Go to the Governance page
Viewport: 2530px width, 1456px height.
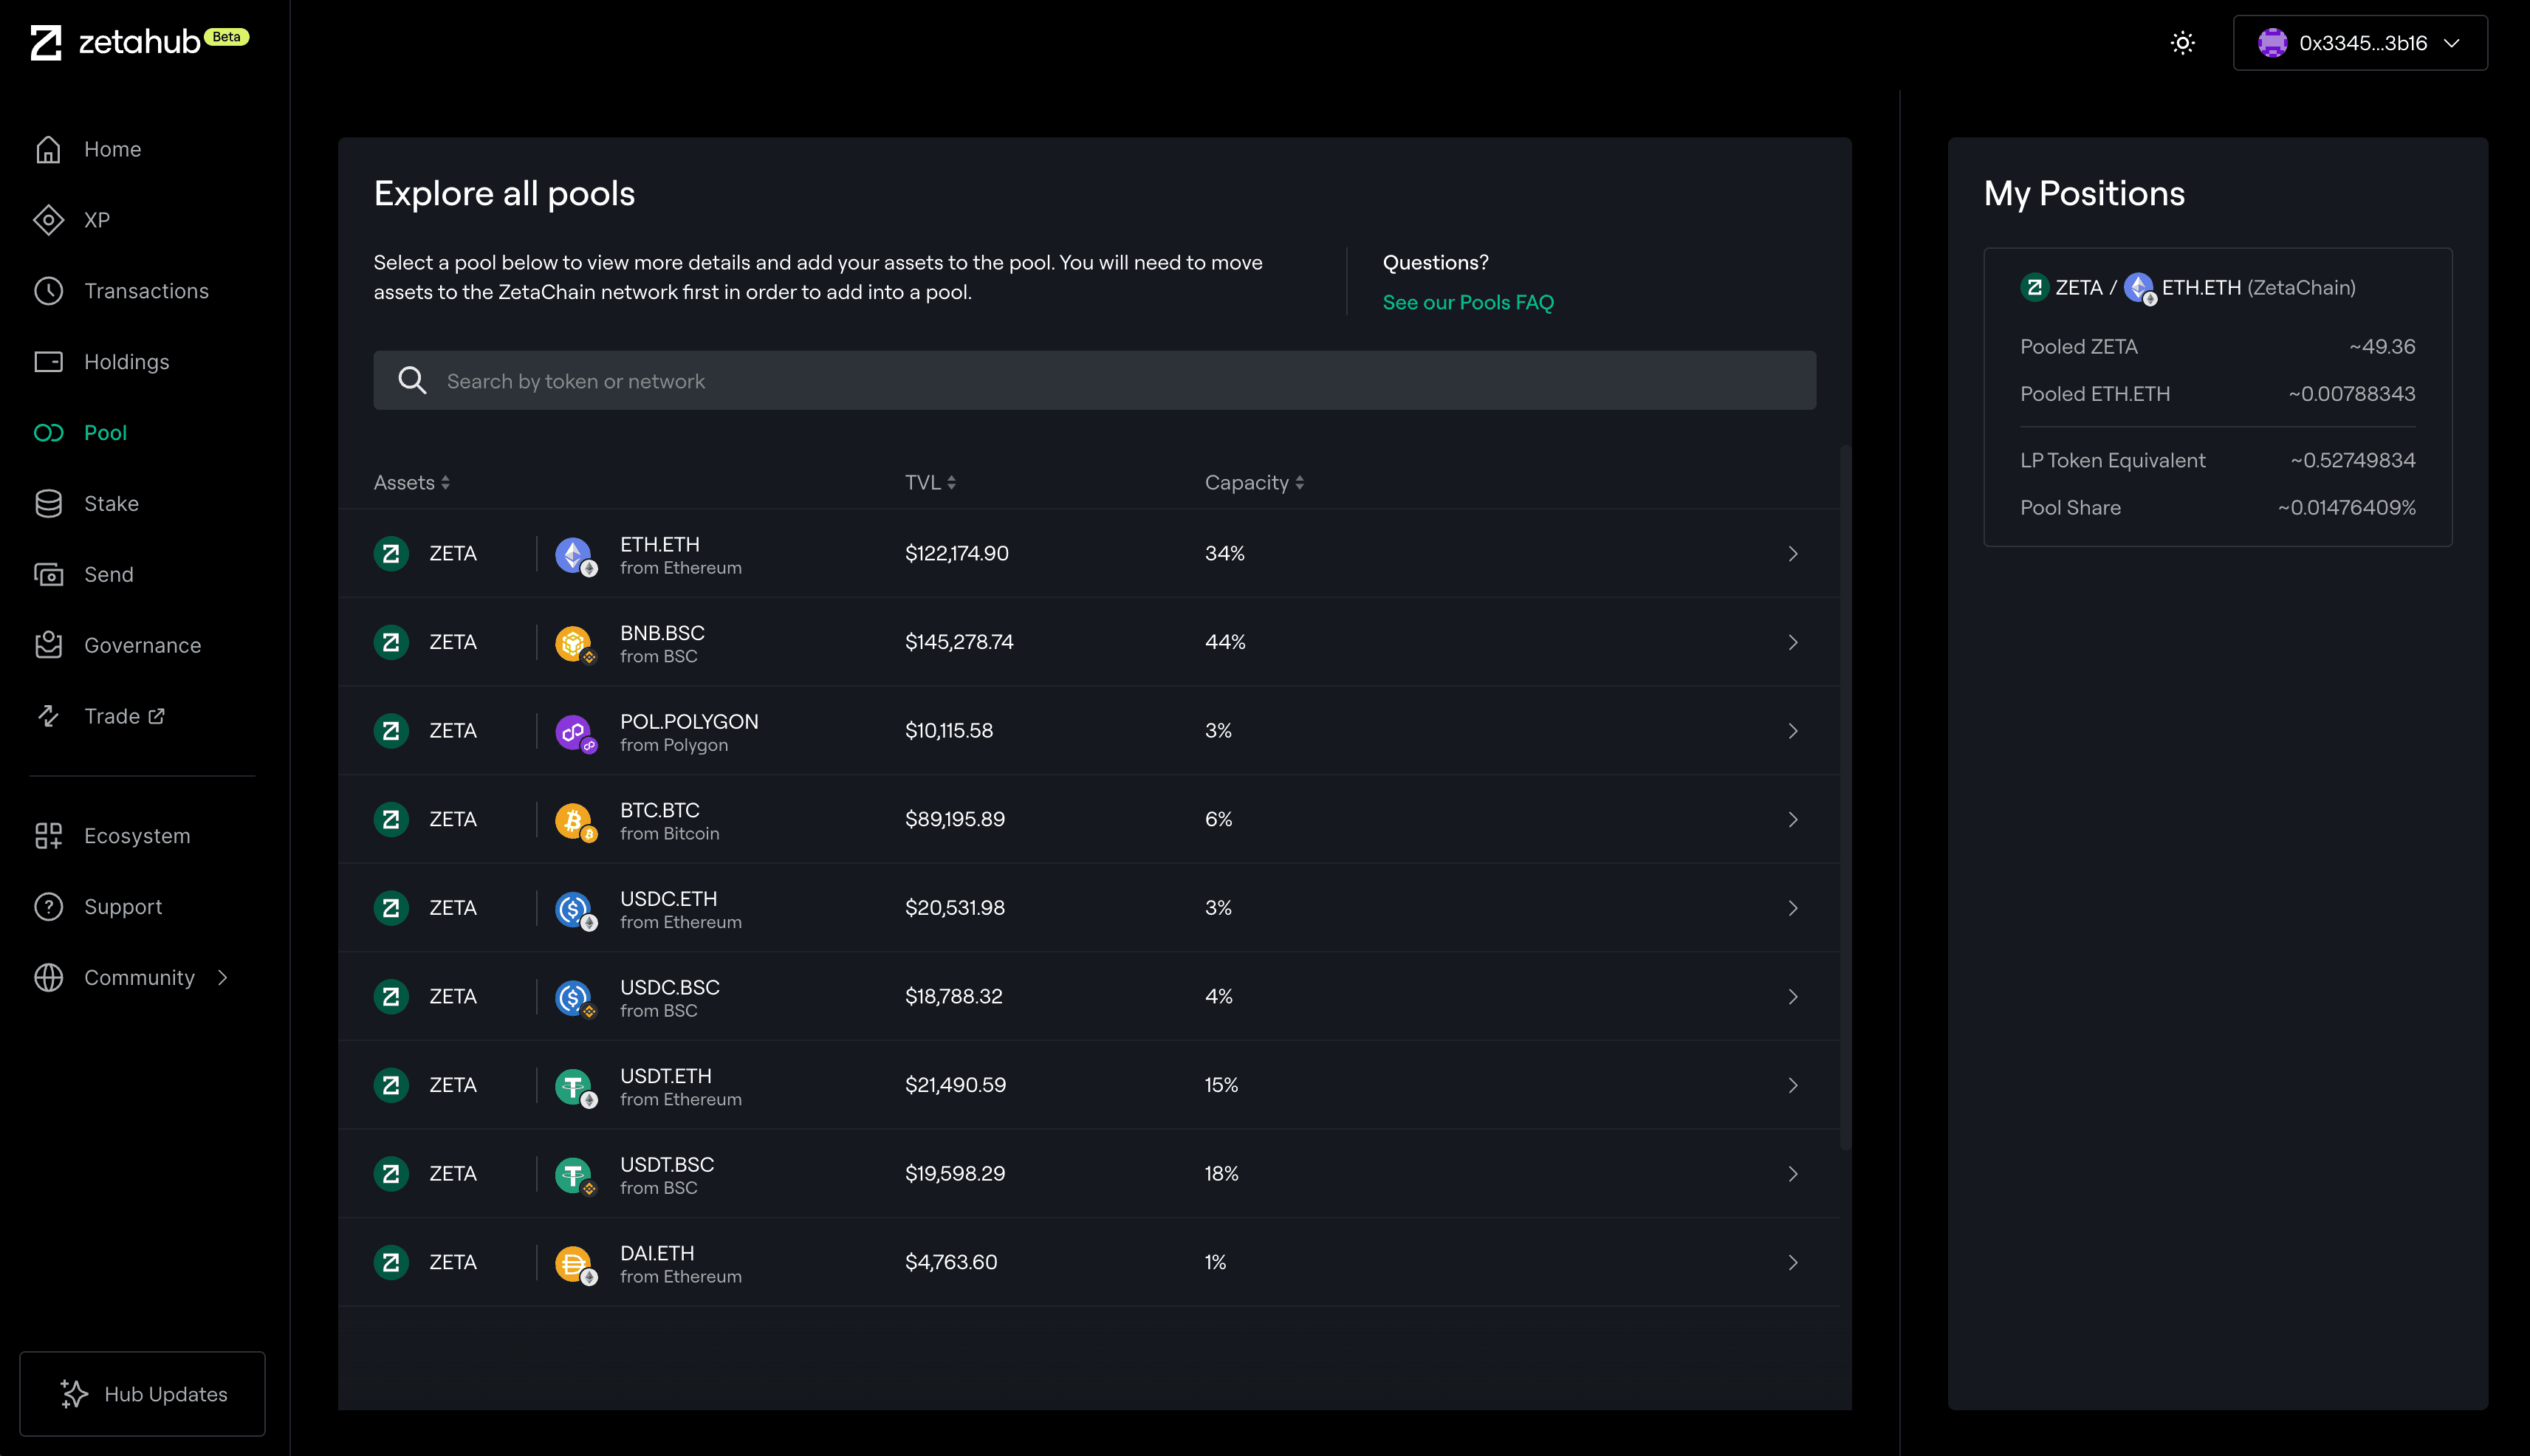[142, 646]
